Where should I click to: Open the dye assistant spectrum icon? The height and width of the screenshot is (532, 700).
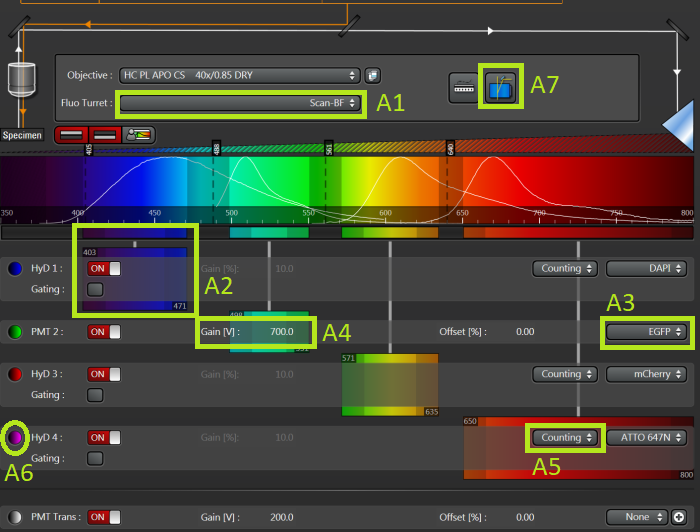139,135
